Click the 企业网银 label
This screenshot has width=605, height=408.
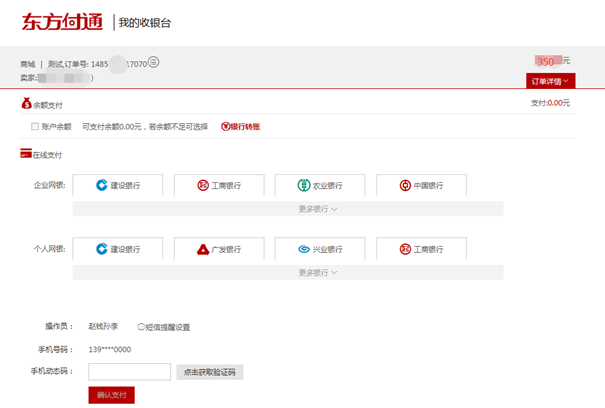pyautogui.click(x=49, y=185)
